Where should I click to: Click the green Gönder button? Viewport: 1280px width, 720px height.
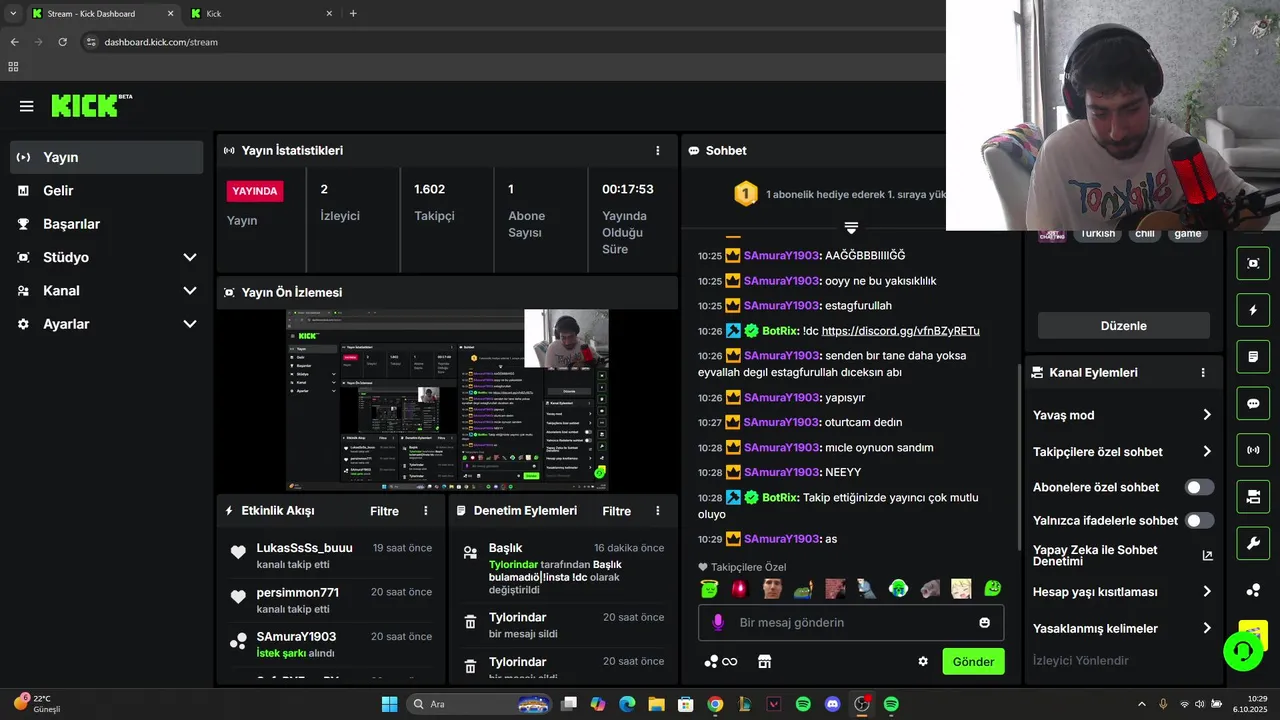pyautogui.click(x=973, y=662)
